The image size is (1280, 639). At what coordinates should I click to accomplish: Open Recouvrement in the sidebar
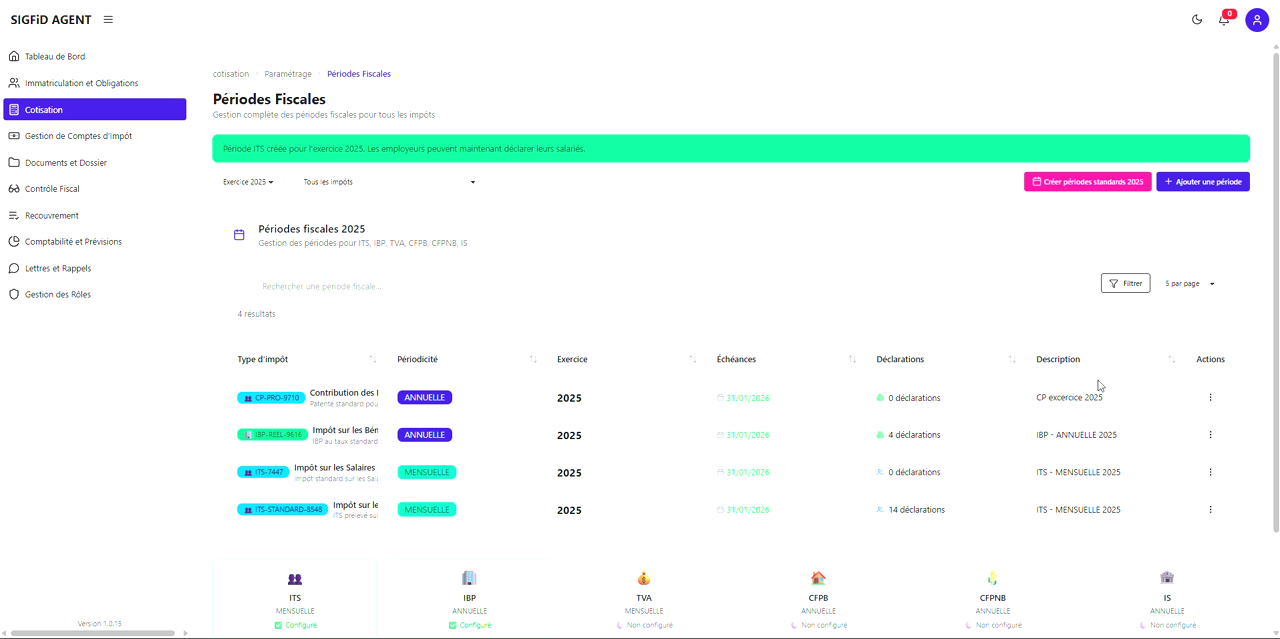point(51,216)
